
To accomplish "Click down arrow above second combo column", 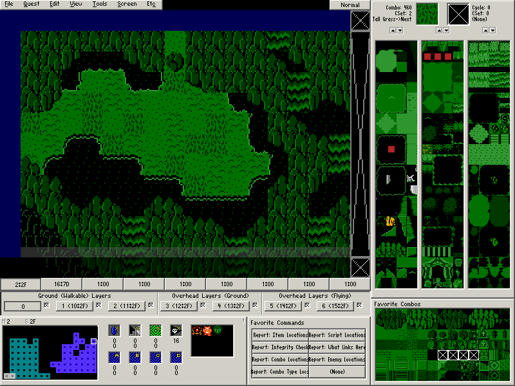I will 446,30.
